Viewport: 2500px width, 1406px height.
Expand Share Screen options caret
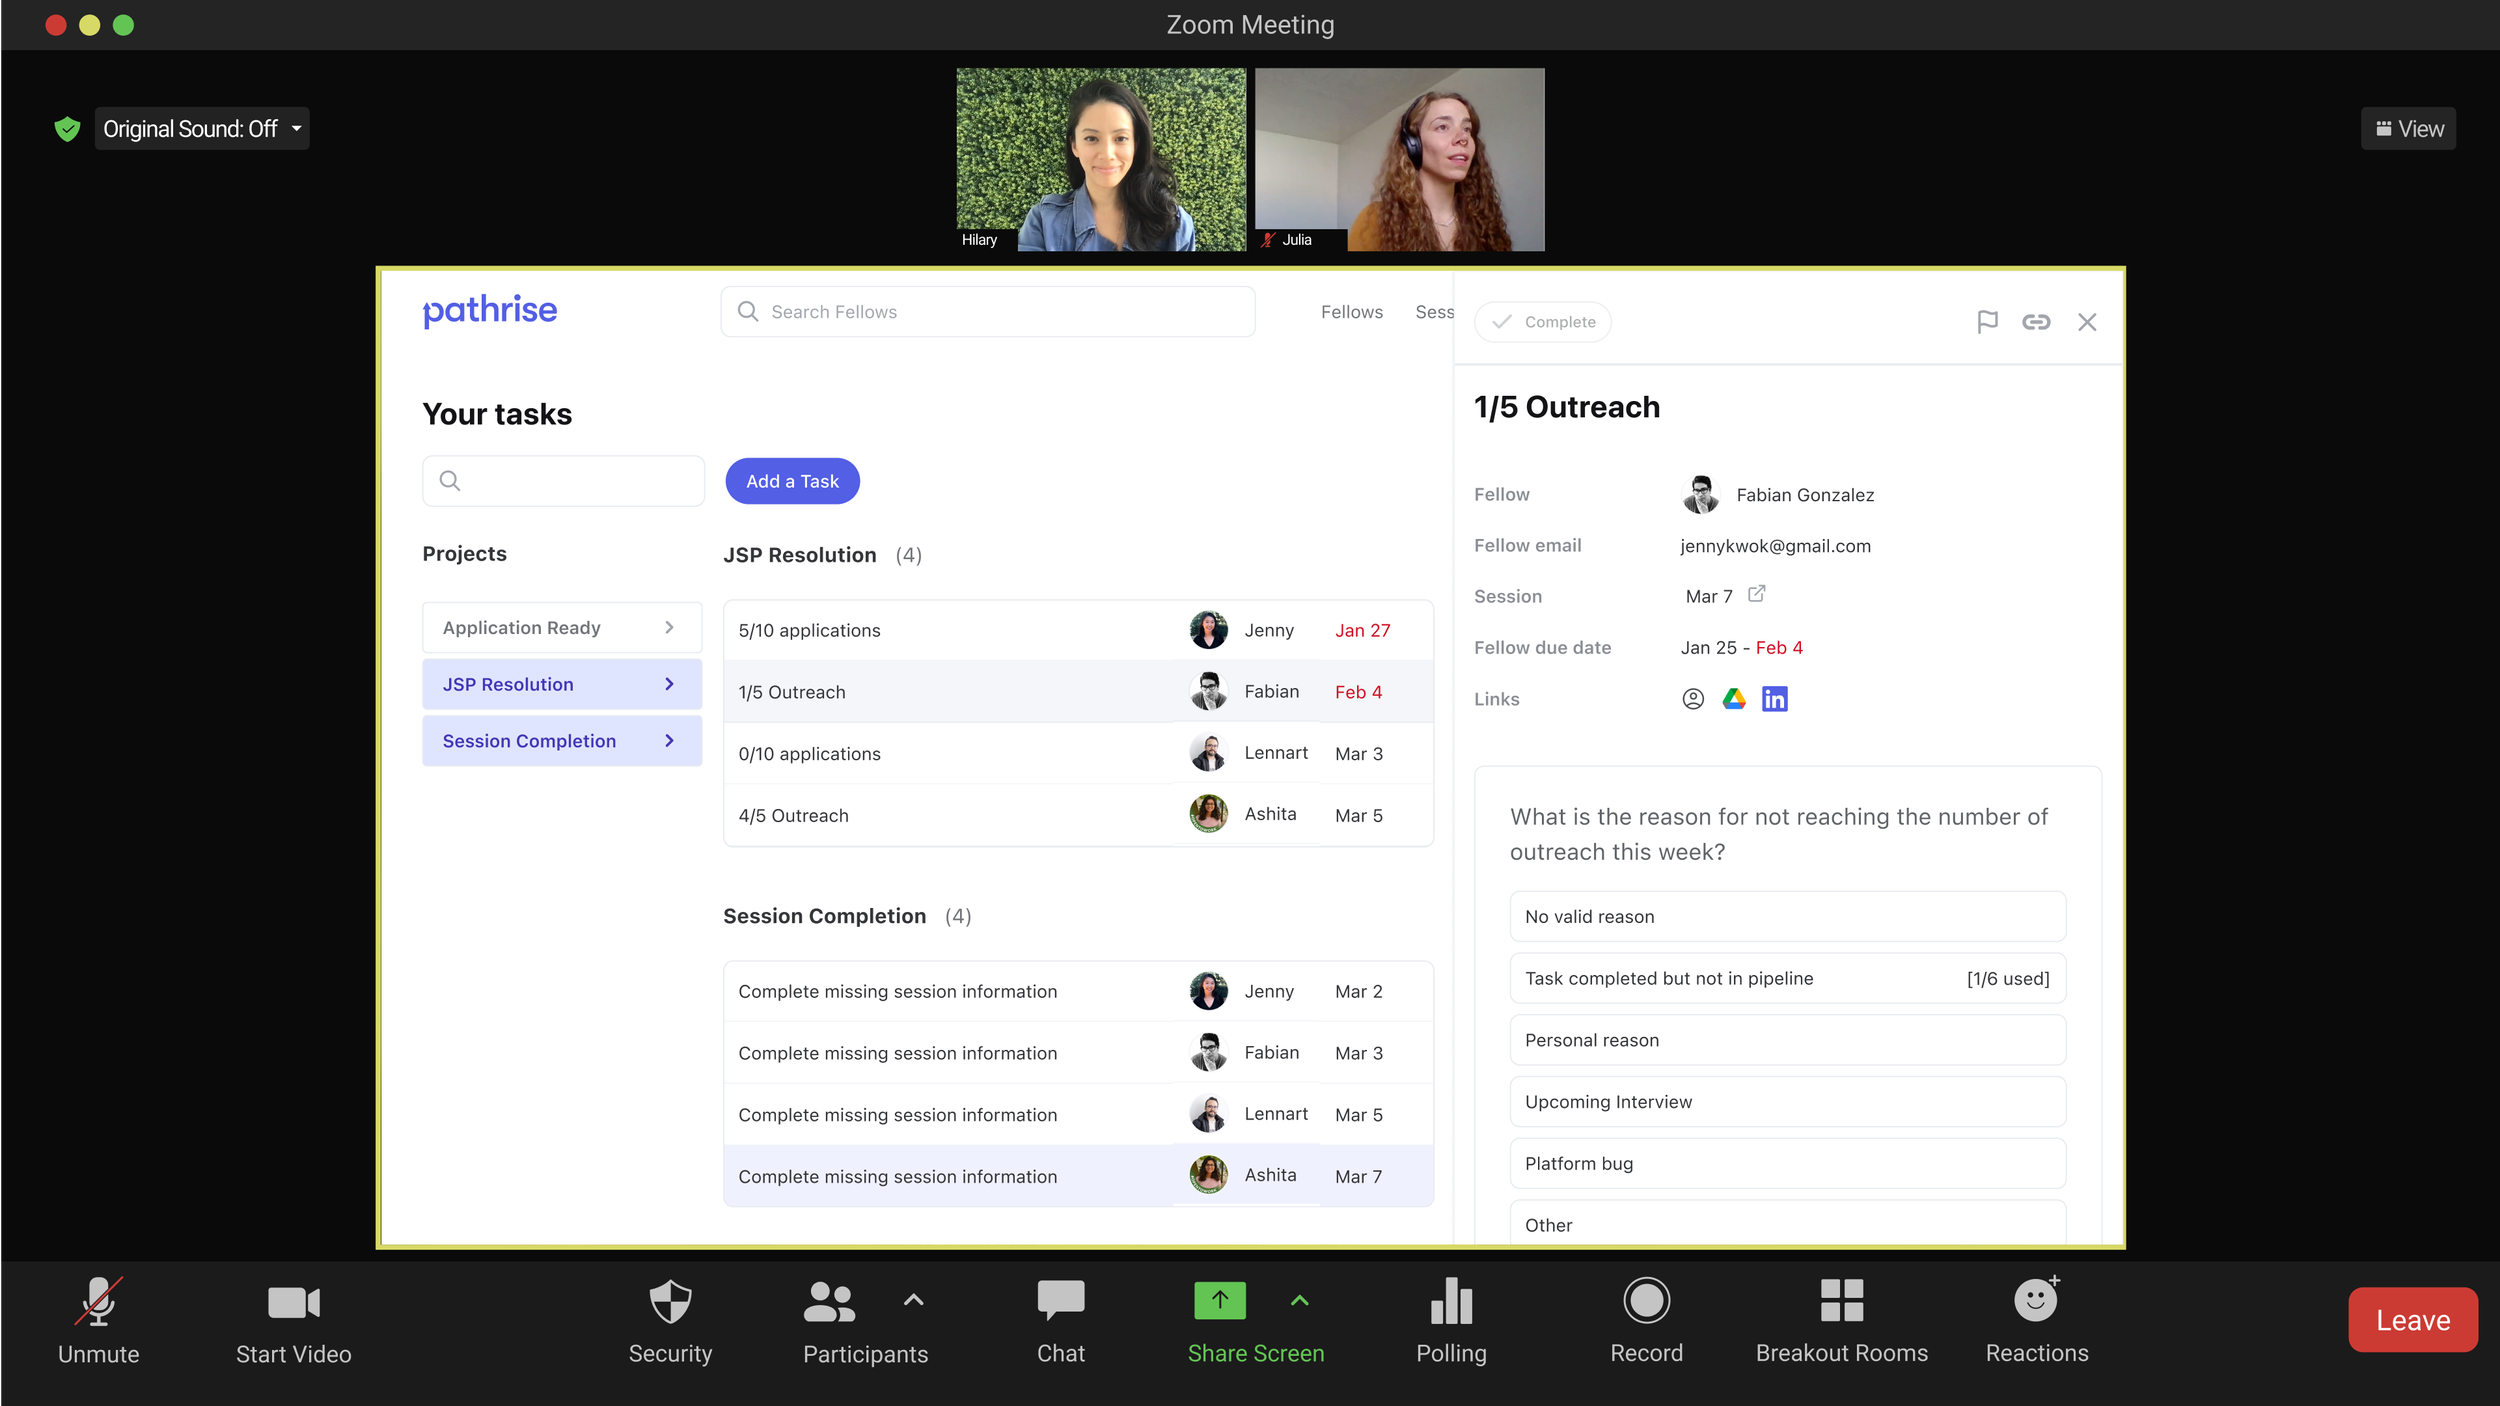1299,1300
